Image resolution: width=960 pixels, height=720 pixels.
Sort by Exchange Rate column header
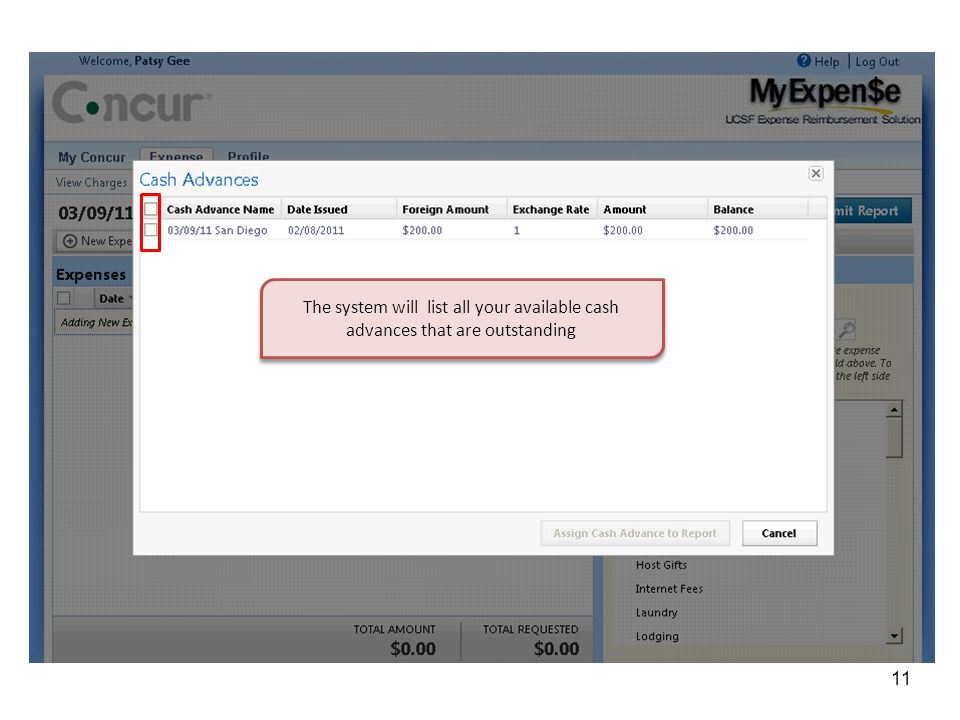pyautogui.click(x=552, y=209)
